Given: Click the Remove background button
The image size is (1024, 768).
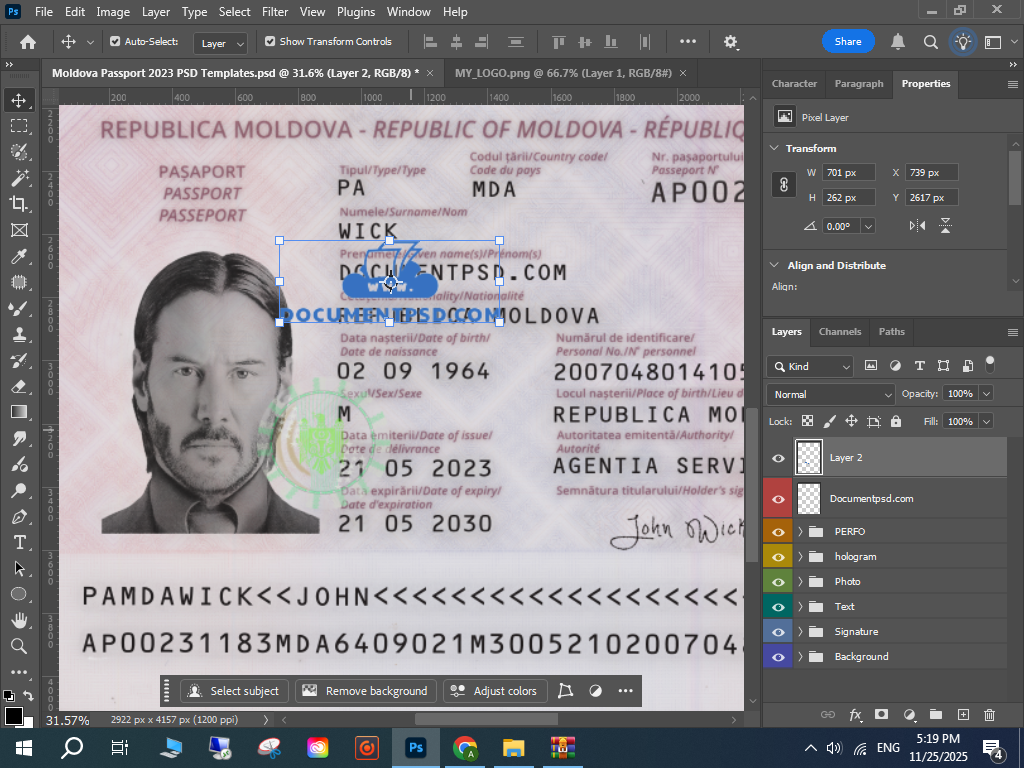Looking at the screenshot, I should pyautogui.click(x=366, y=690).
